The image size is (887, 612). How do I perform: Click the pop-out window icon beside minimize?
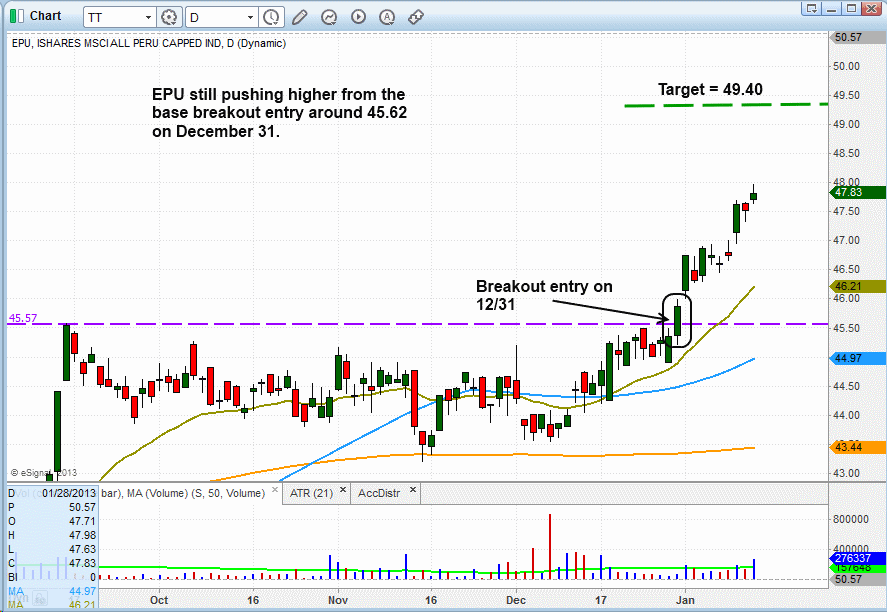pos(812,8)
